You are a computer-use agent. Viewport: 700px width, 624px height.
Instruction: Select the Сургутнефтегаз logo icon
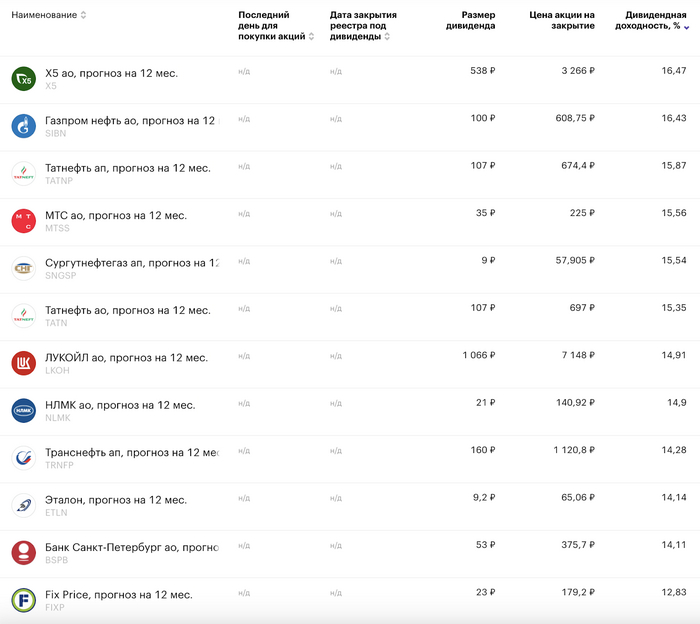tap(23, 268)
